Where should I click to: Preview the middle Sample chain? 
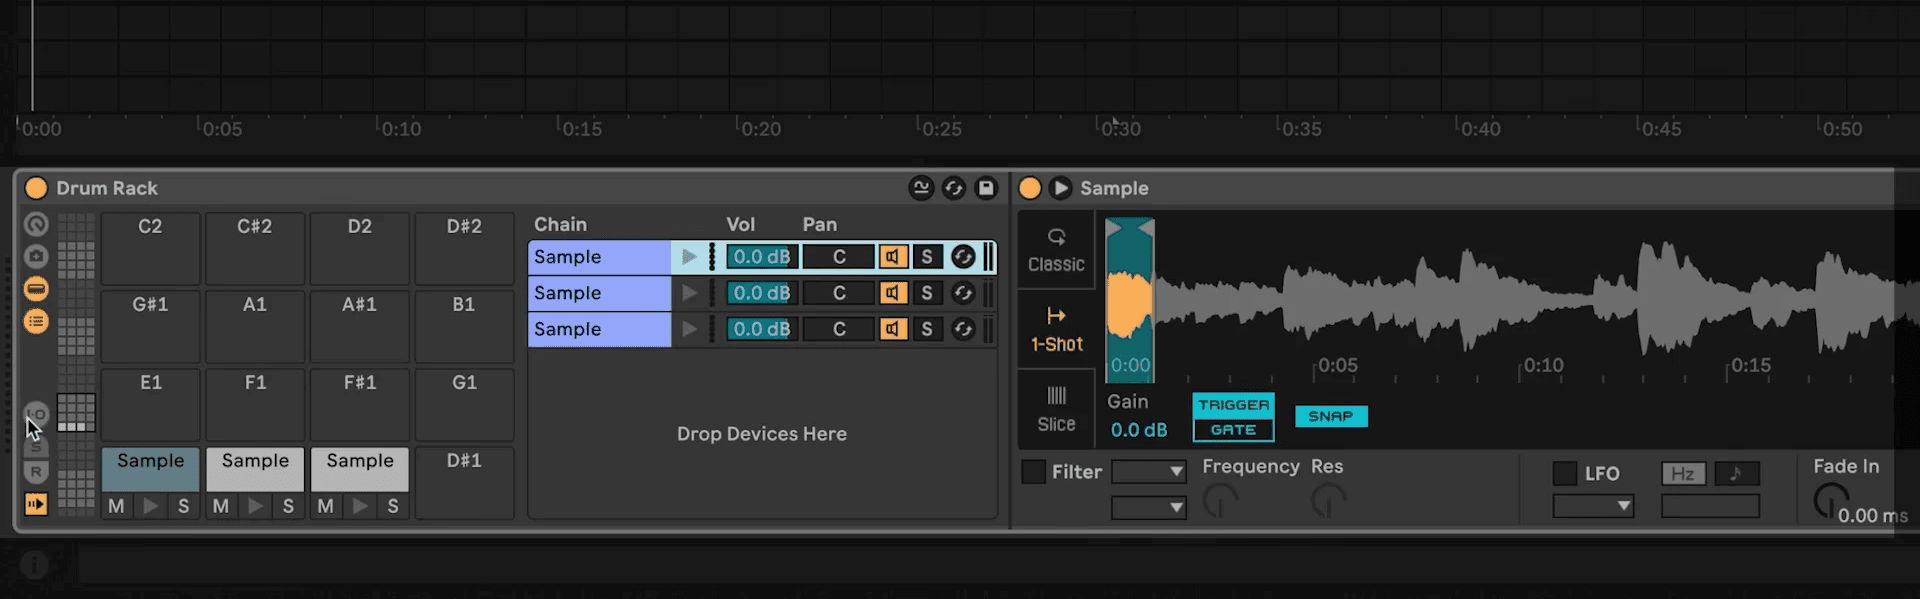(x=689, y=293)
